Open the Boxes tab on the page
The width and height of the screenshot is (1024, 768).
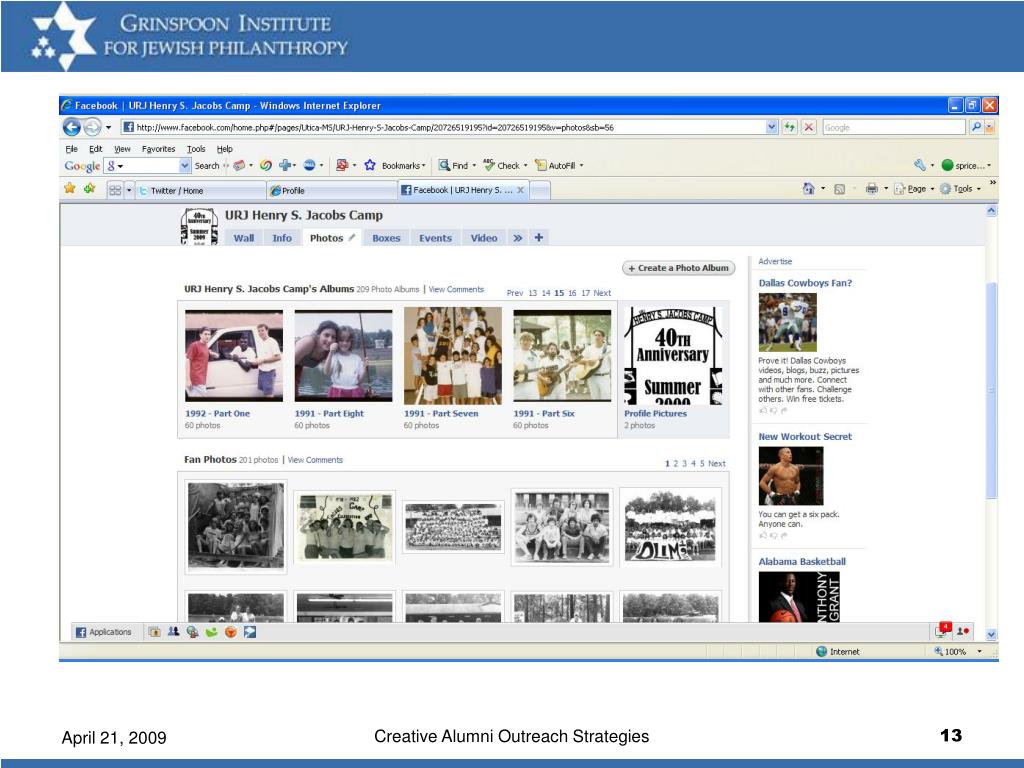tap(386, 238)
